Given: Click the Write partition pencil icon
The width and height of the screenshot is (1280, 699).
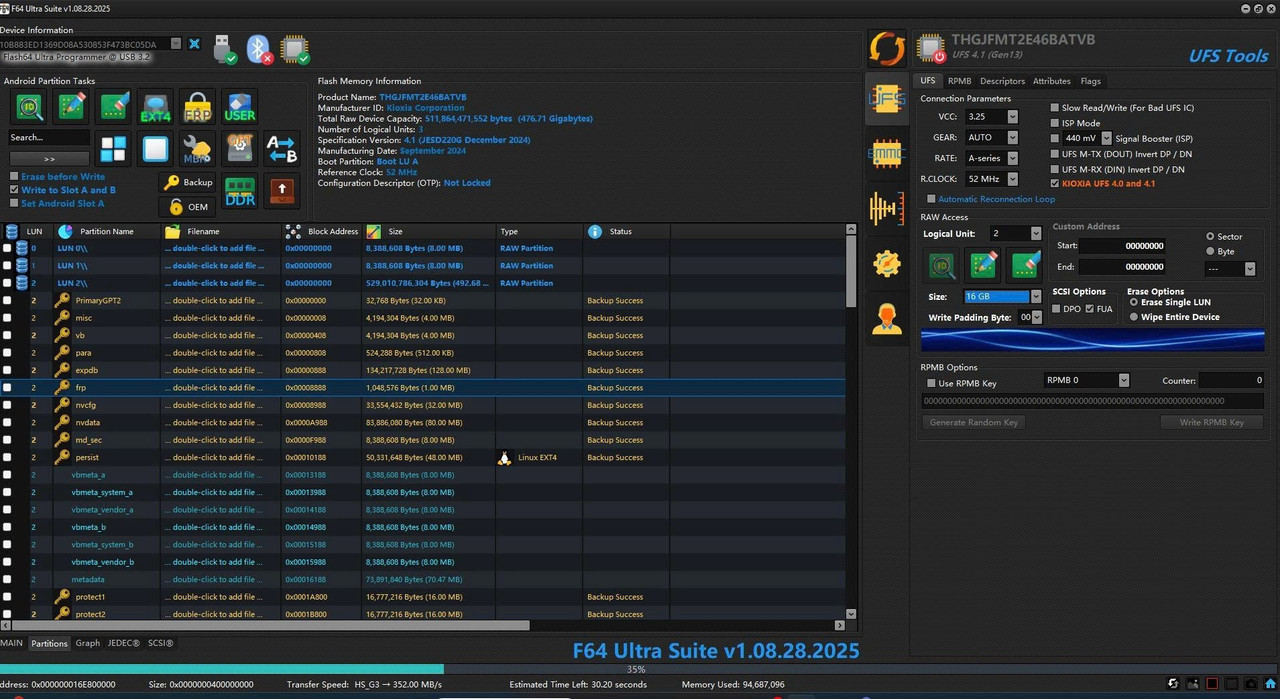Looking at the screenshot, I should tap(72, 107).
